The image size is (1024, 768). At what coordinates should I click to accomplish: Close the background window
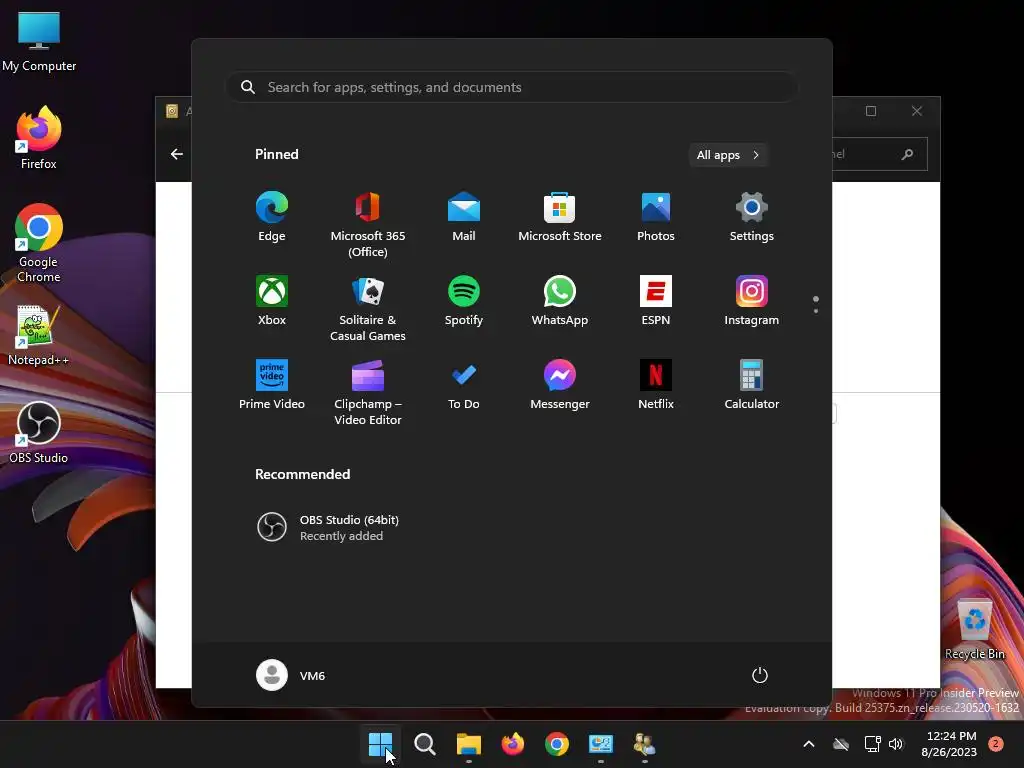tap(917, 111)
